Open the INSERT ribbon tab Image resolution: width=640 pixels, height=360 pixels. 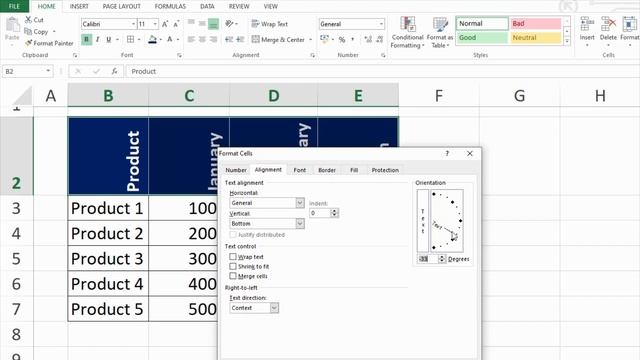point(79,6)
